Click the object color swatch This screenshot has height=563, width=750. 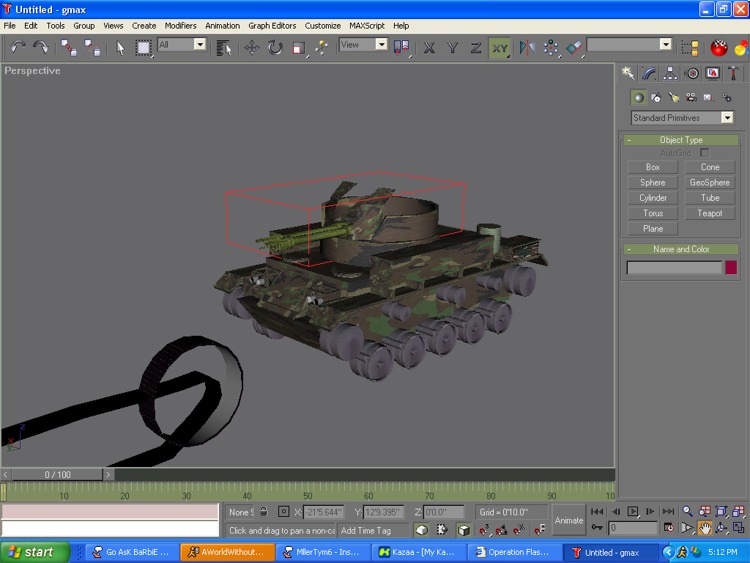tap(731, 268)
